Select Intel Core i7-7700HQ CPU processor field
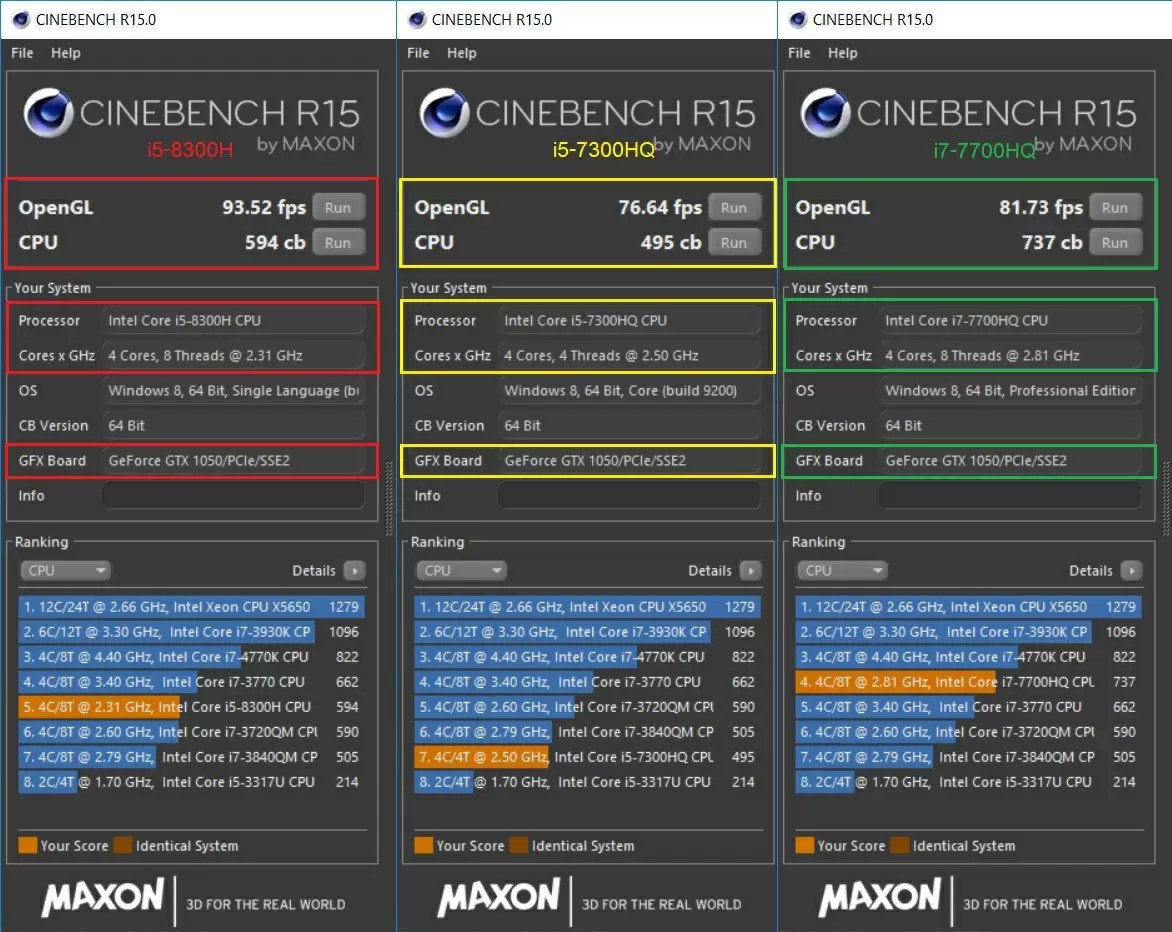Screen dimensions: 1172x932 click(x=1011, y=321)
